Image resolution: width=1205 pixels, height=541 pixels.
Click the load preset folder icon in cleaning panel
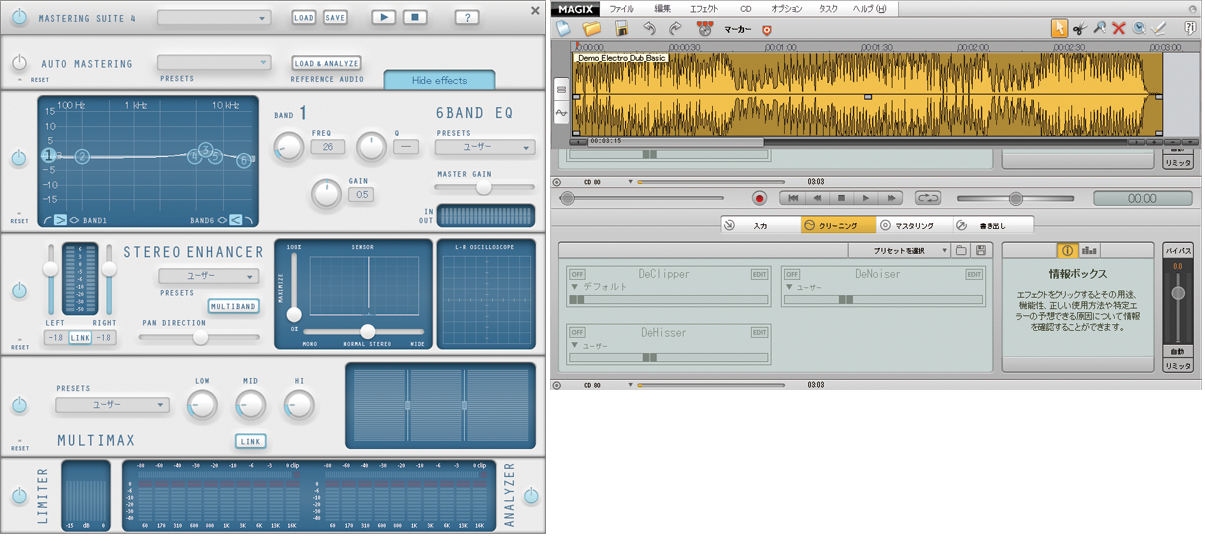(x=961, y=250)
